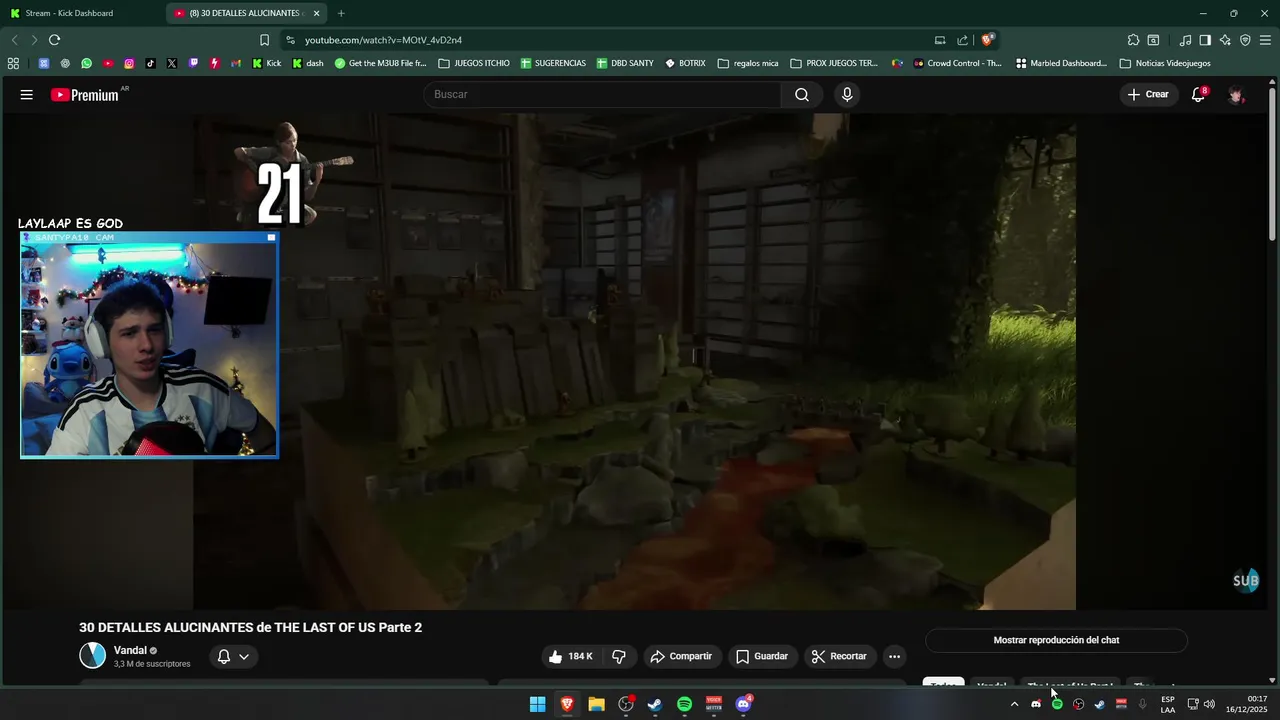Like the video with 184 K likes
This screenshot has width=1280, height=720.
pos(570,656)
